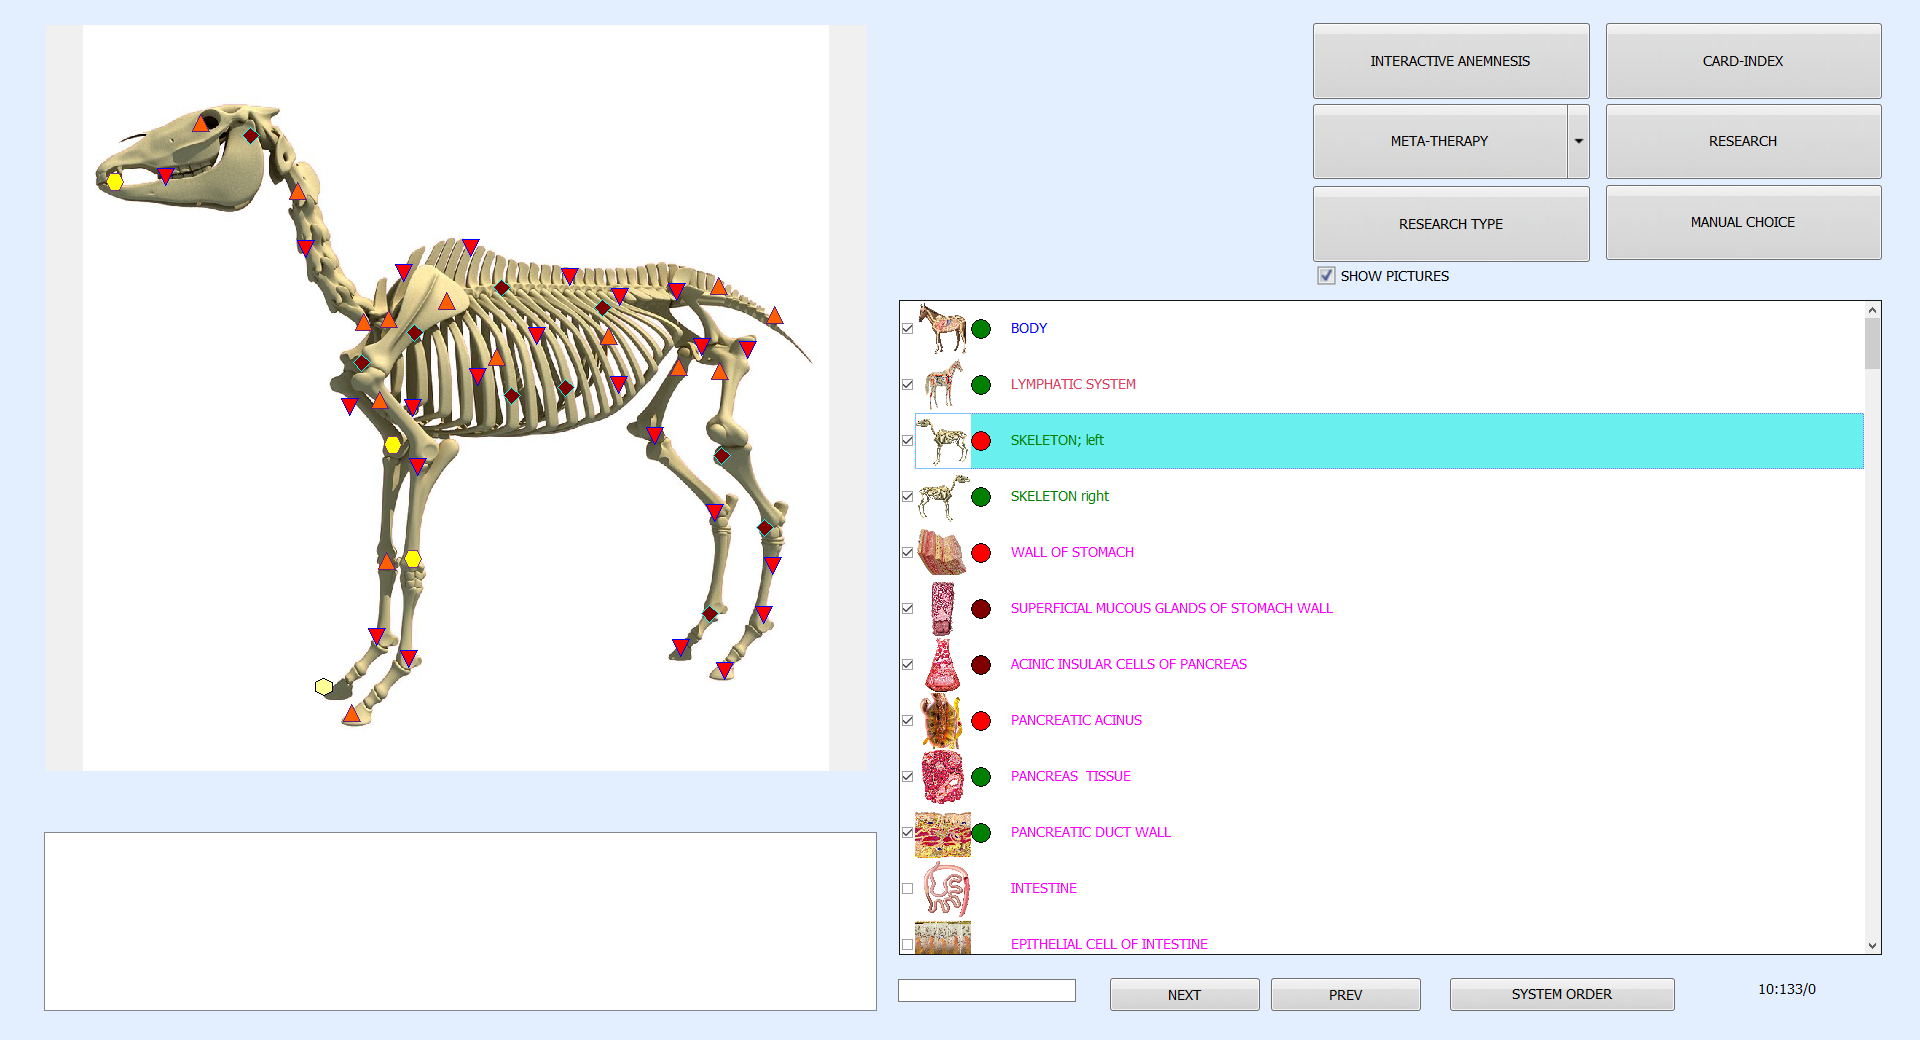This screenshot has height=1040, width=1920.
Task: Click the yellow hexagon marker on horse's nose
Action: tap(115, 181)
